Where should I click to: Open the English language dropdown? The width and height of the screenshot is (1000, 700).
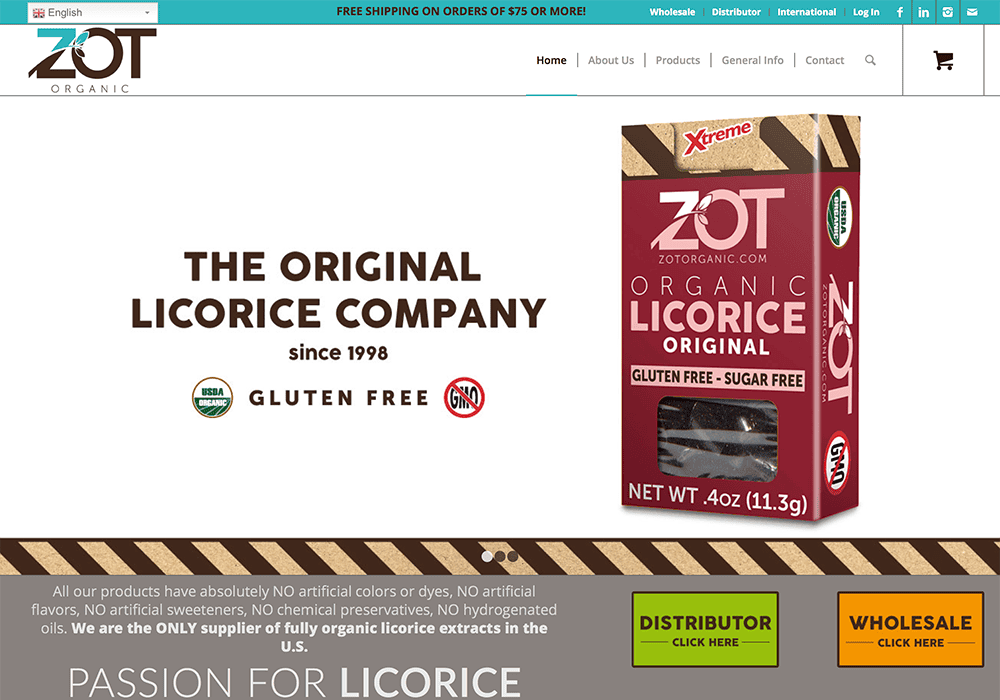pos(92,13)
